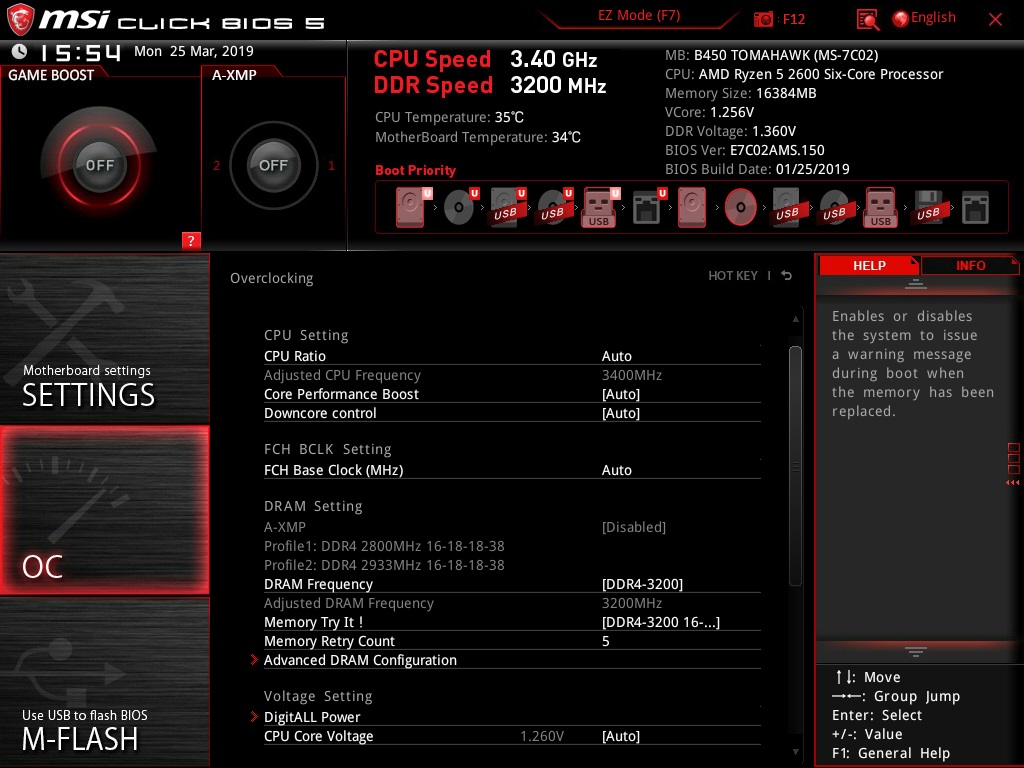The image size is (1024, 768).
Task: Click the triple-arrow side panel collapse handle
Action: (1012, 483)
